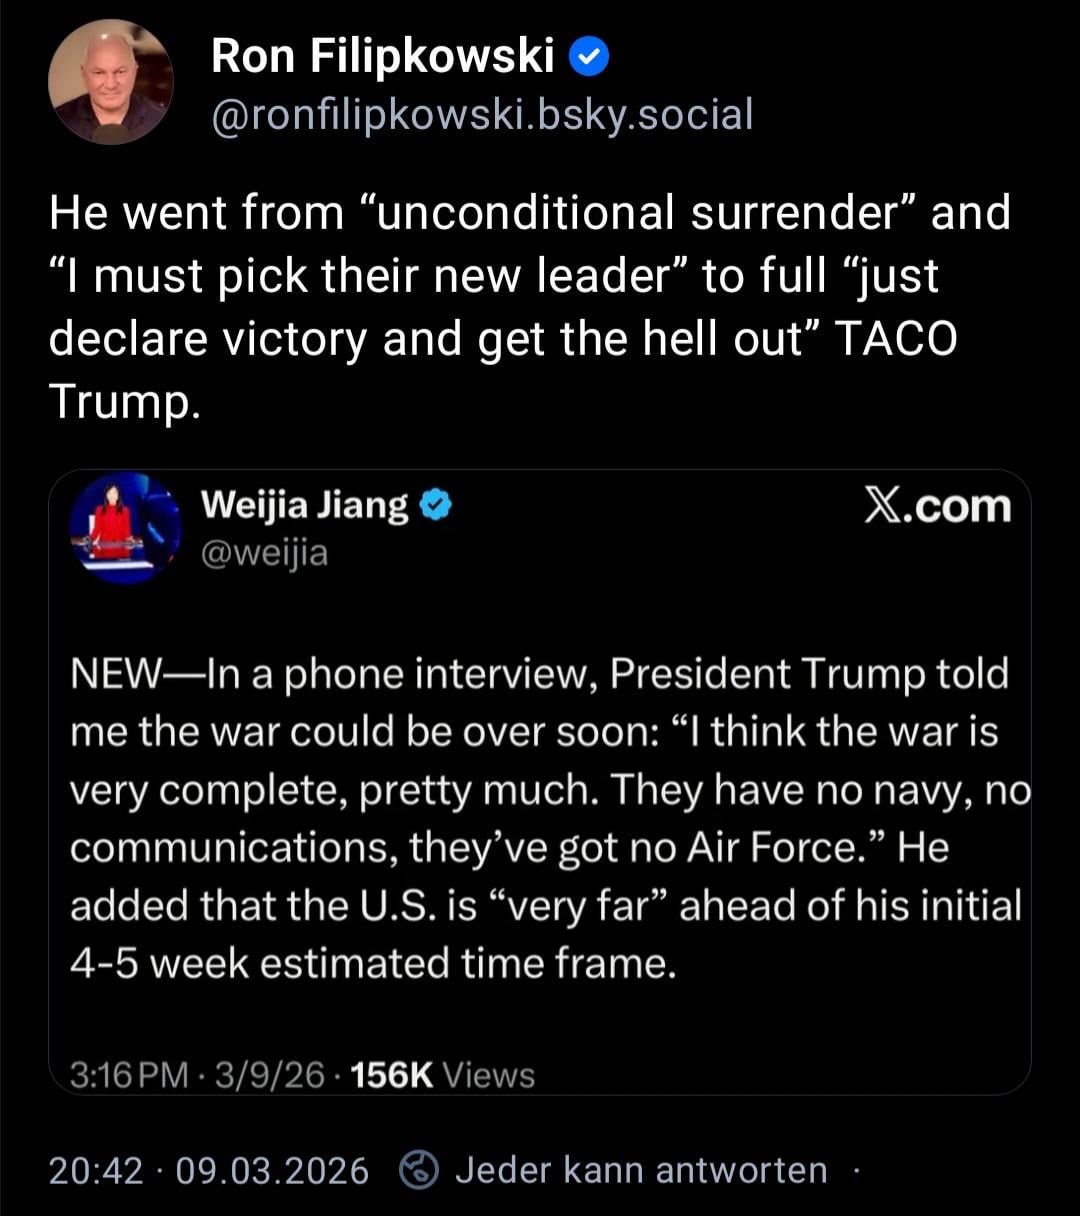Viewport: 1080px width, 1216px height.
Task: Select the Weijia Jiang name in the quote
Action: (305, 506)
